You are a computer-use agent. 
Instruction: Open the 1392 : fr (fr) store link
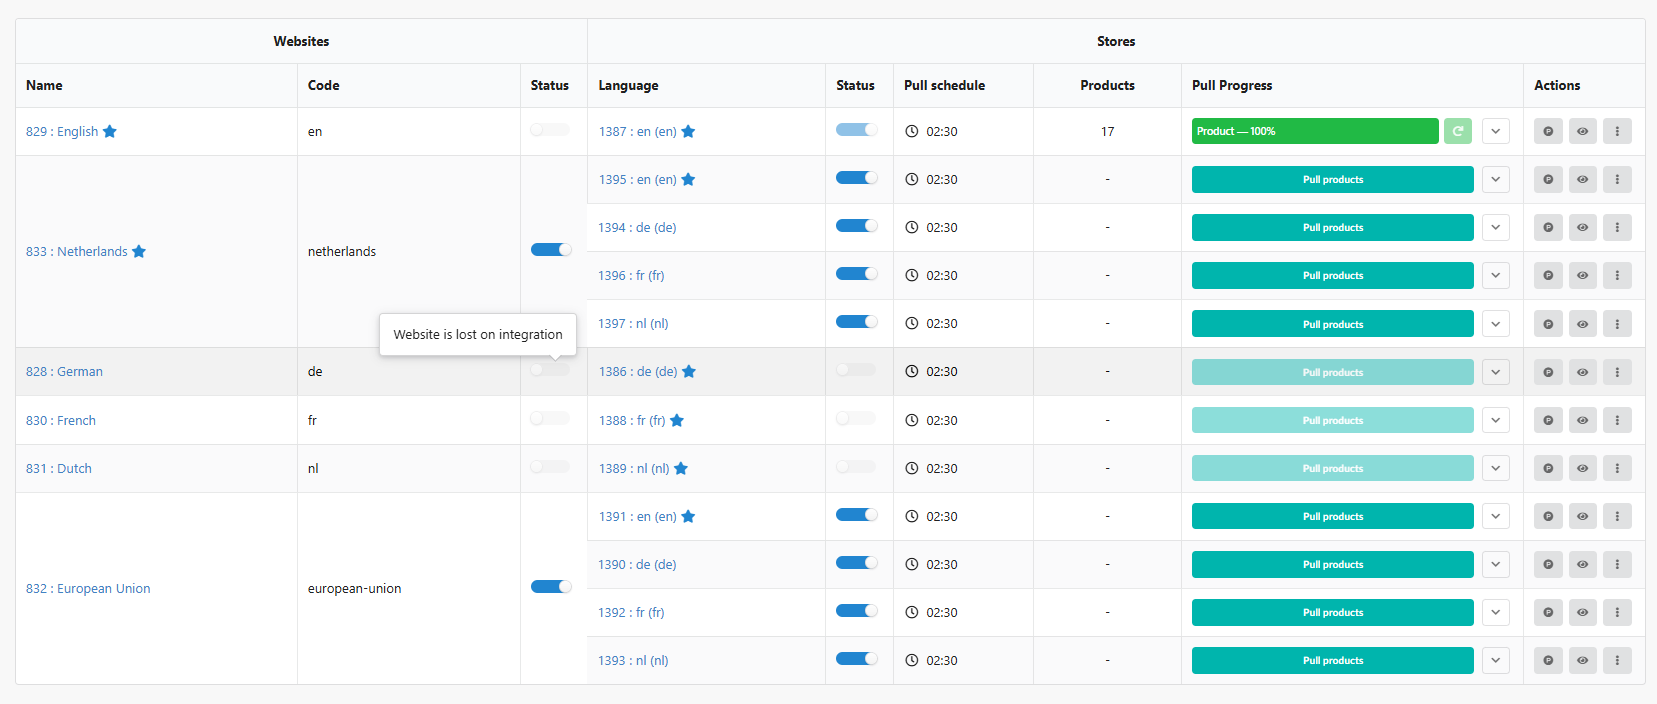click(x=631, y=612)
